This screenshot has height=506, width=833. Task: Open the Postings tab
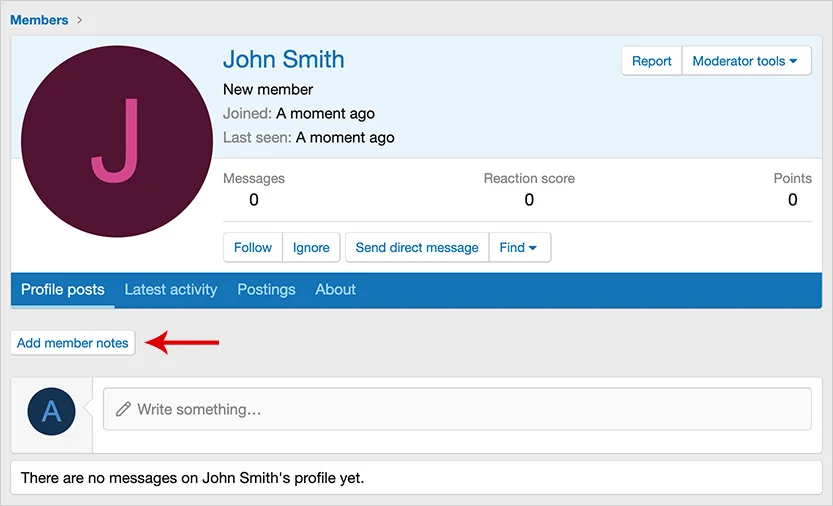266,290
